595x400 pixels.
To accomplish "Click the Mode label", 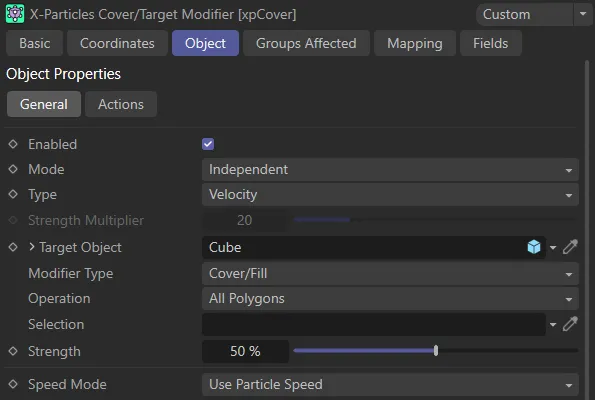I will pyautogui.click(x=46, y=169).
